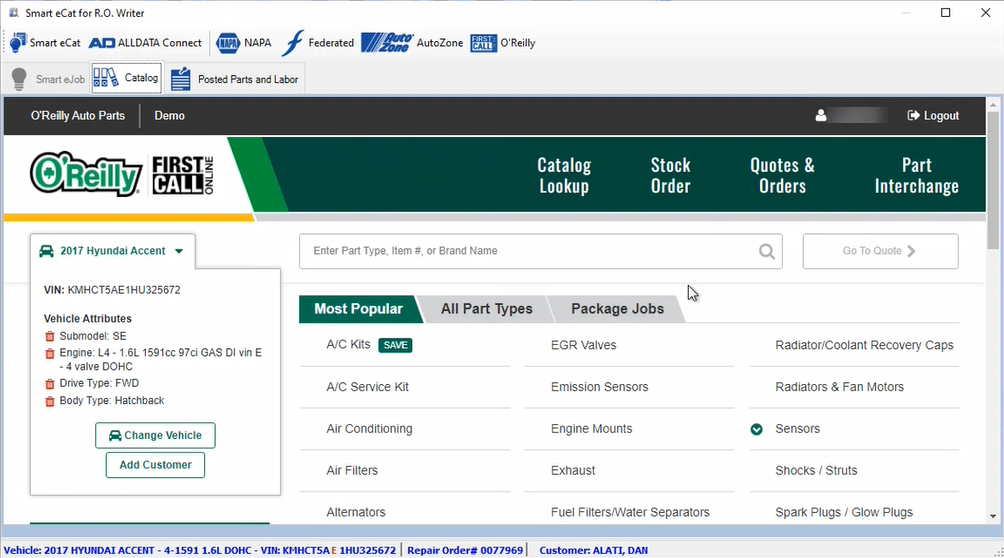Select the Engine Mounts part type
Image resolution: width=1004 pixels, height=558 pixels.
(591, 429)
